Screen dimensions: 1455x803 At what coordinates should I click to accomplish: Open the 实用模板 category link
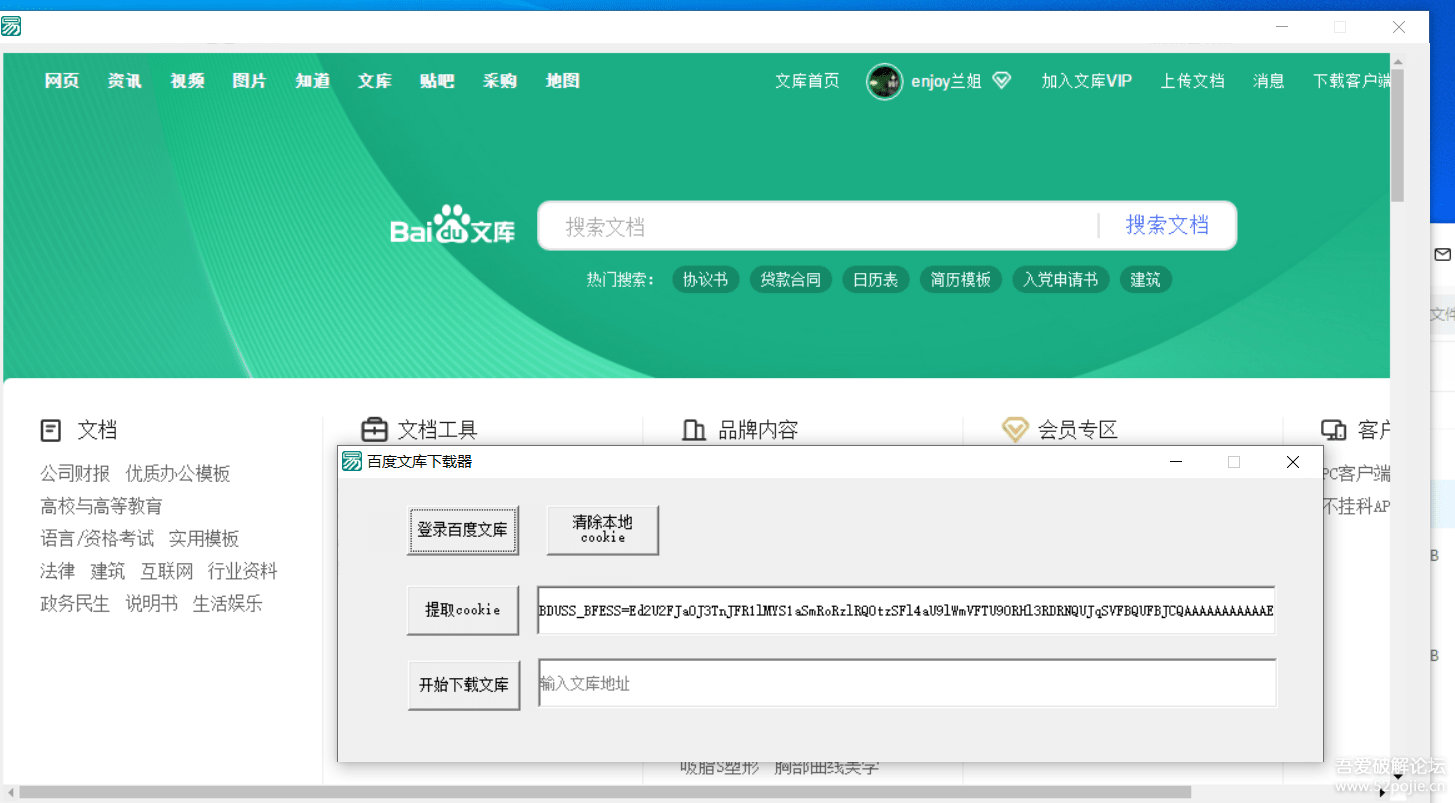tap(204, 539)
